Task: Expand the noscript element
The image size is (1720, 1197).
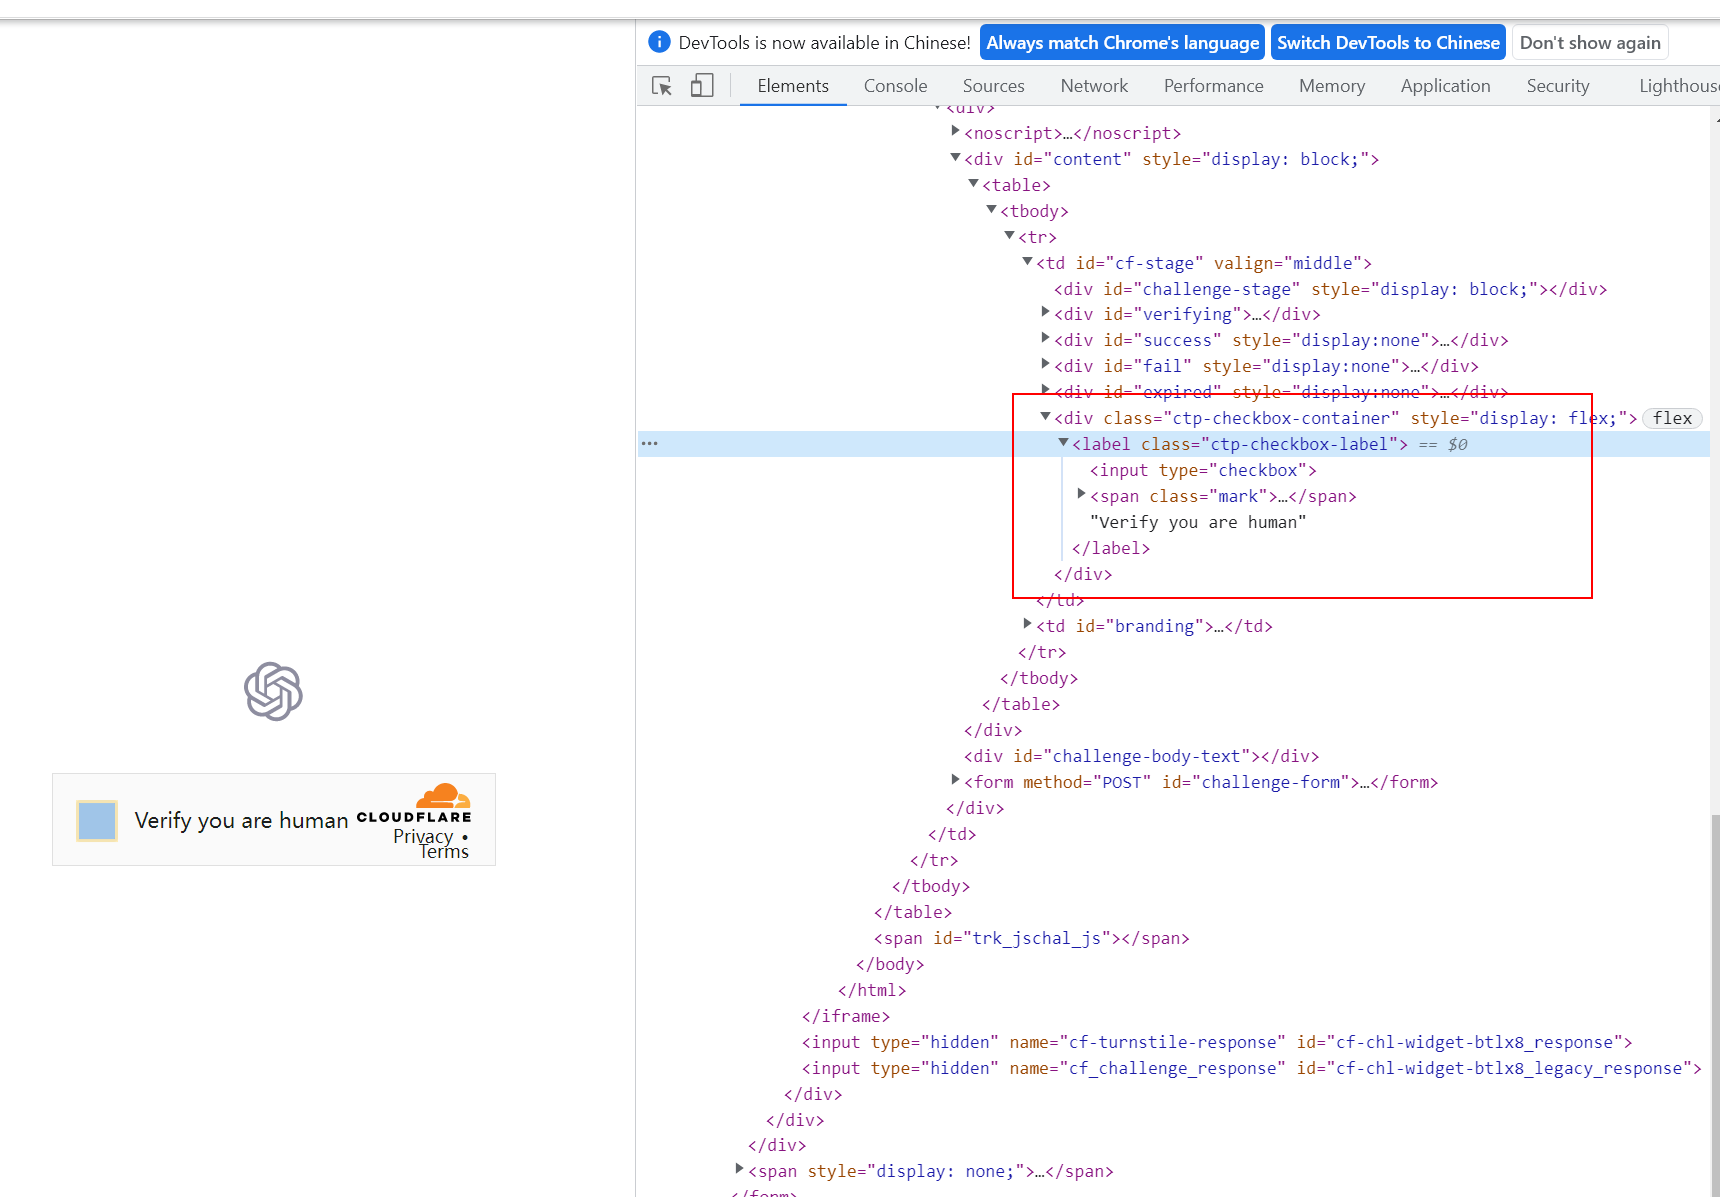Action: click(955, 130)
